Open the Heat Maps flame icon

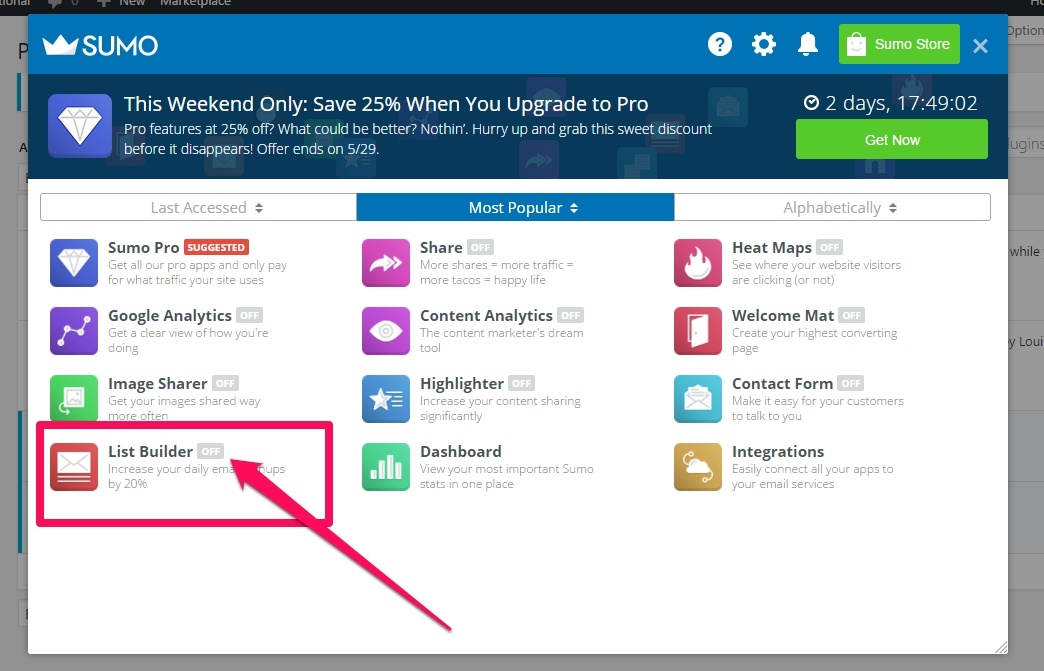click(698, 263)
